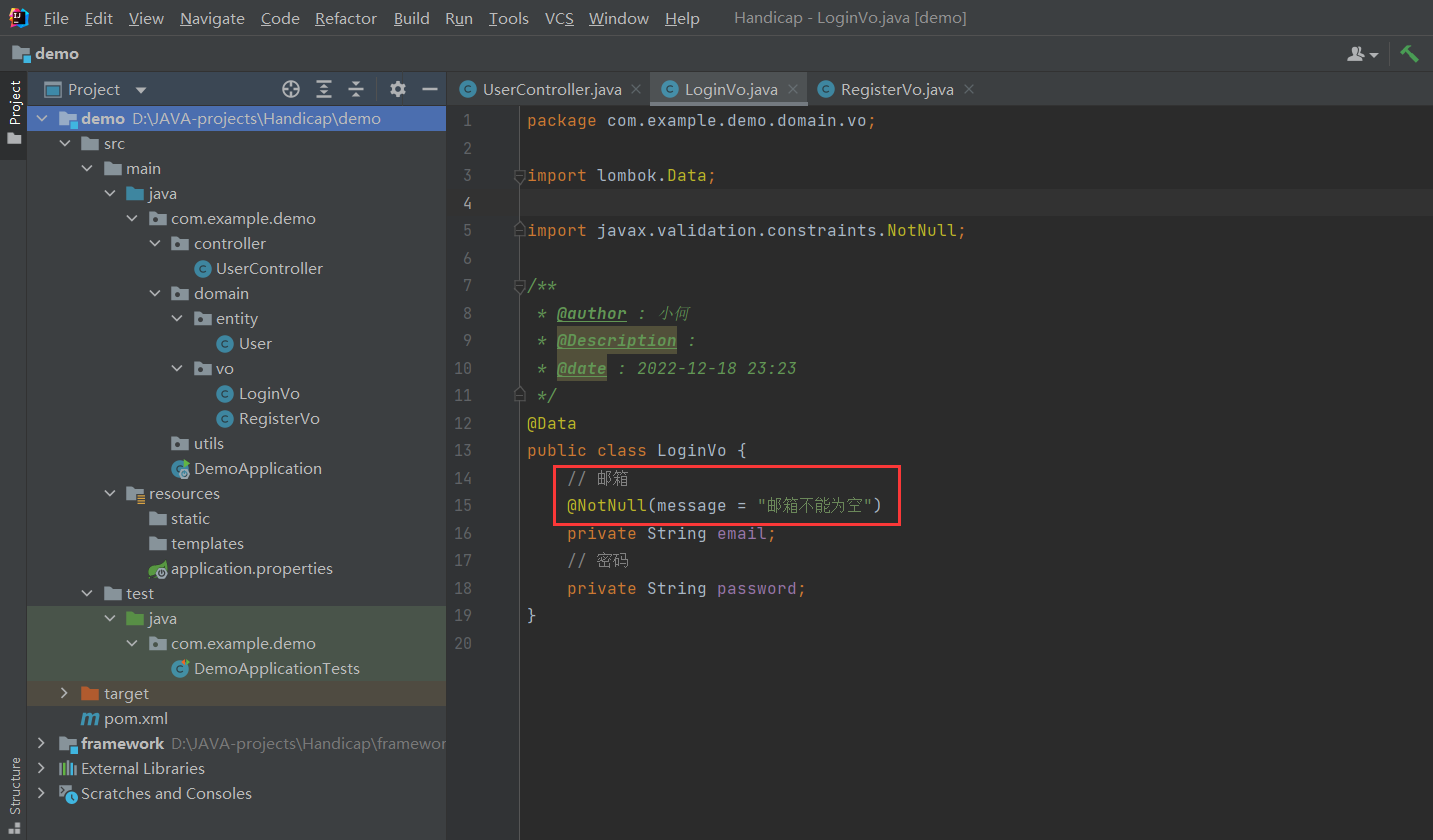The image size is (1433, 840).
Task: Click the fold icon beside import lombok line
Action: [519, 176]
